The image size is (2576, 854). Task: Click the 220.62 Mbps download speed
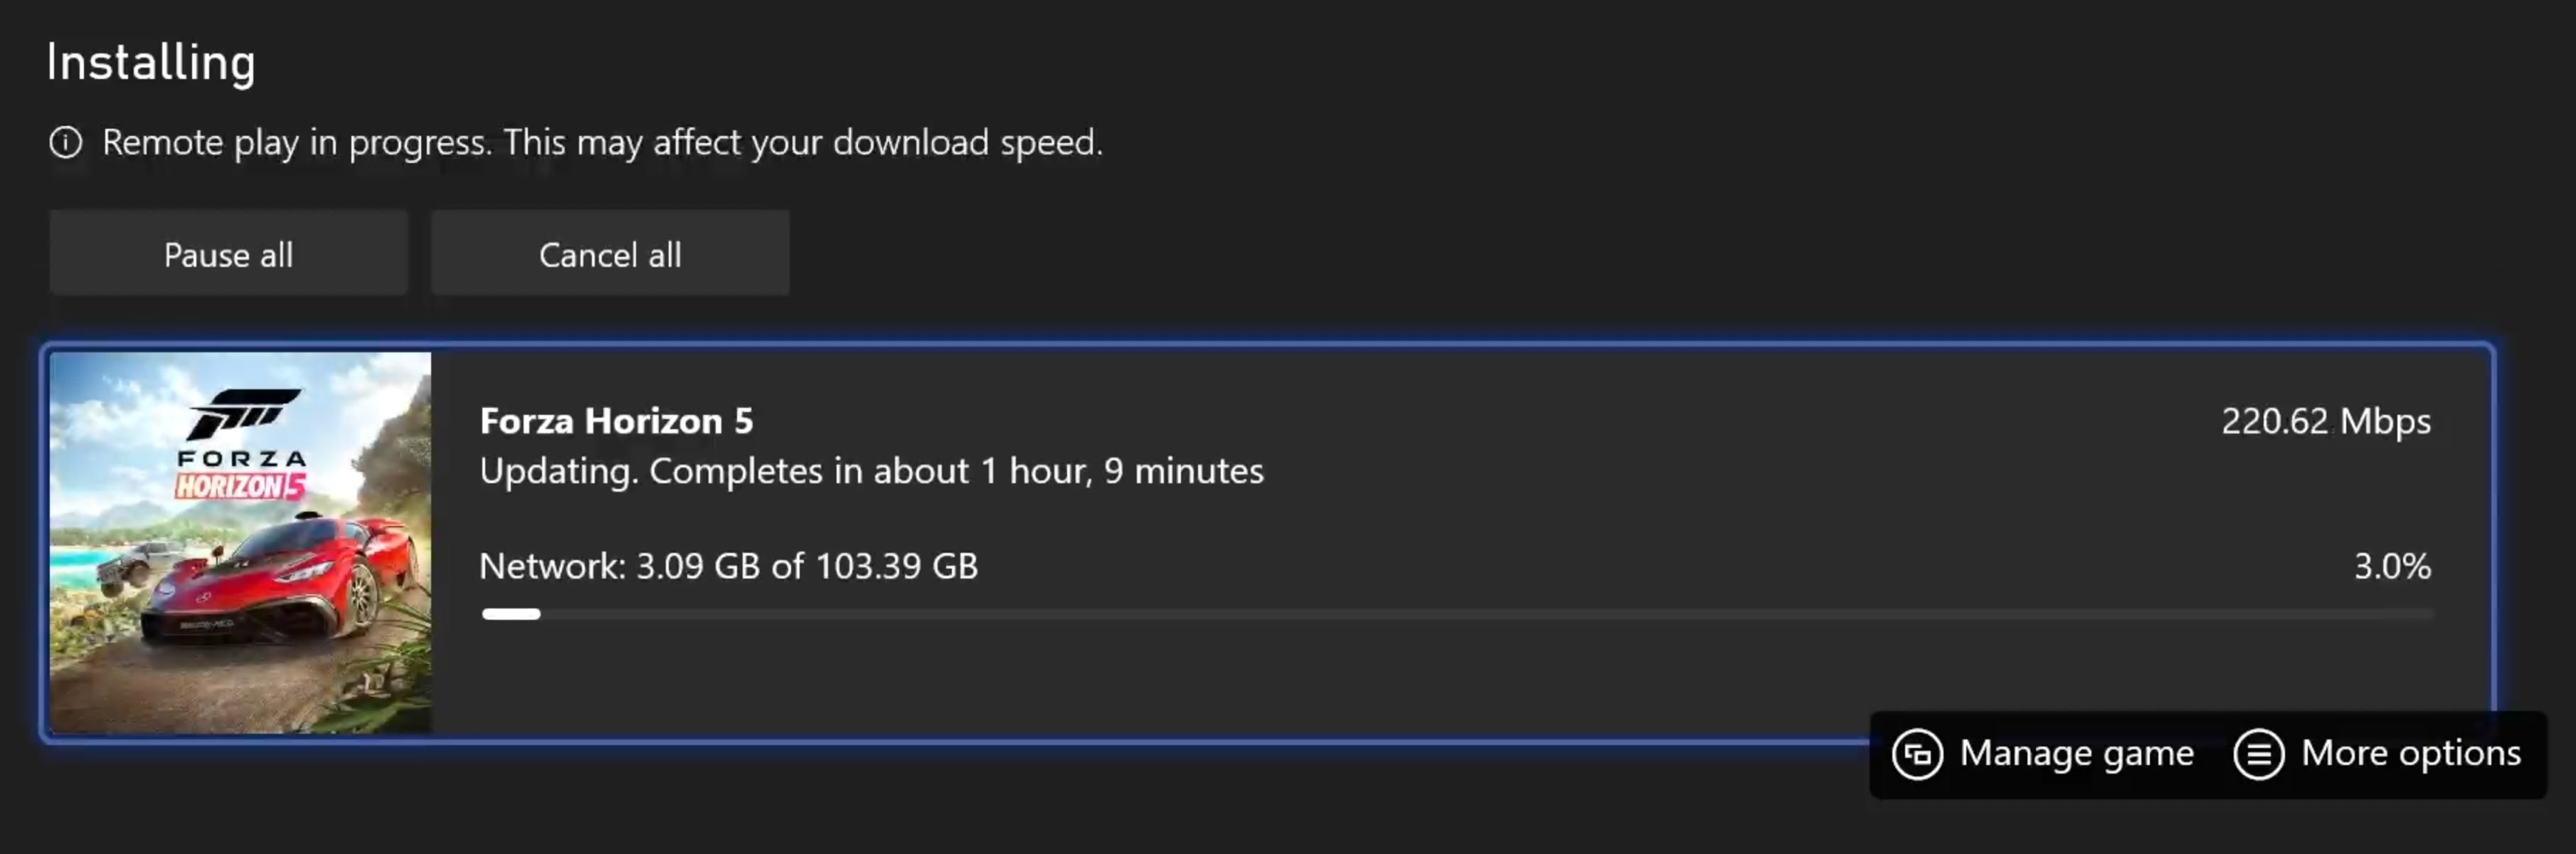click(2325, 421)
